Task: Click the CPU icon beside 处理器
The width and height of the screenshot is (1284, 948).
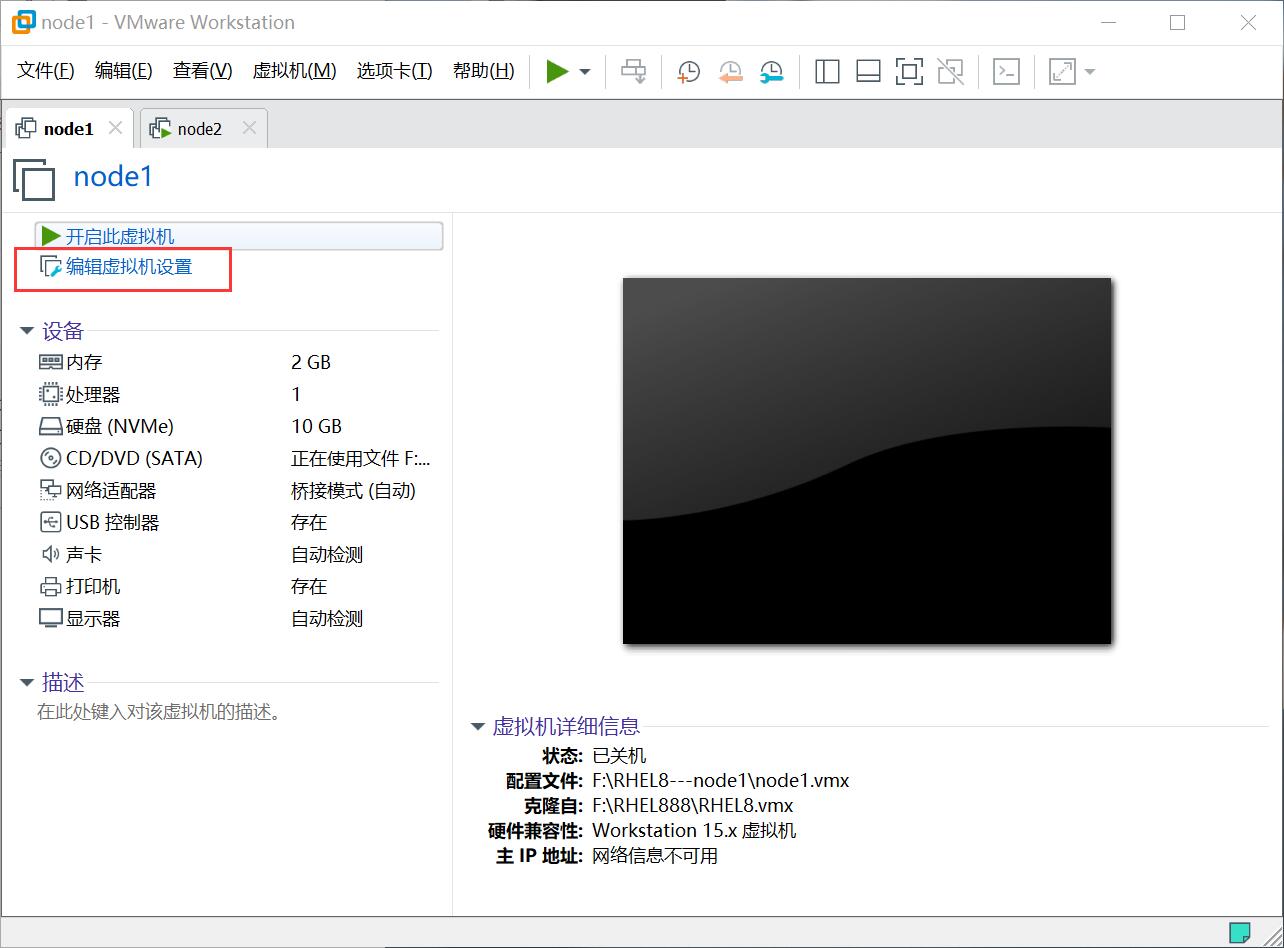Action: (x=50, y=394)
